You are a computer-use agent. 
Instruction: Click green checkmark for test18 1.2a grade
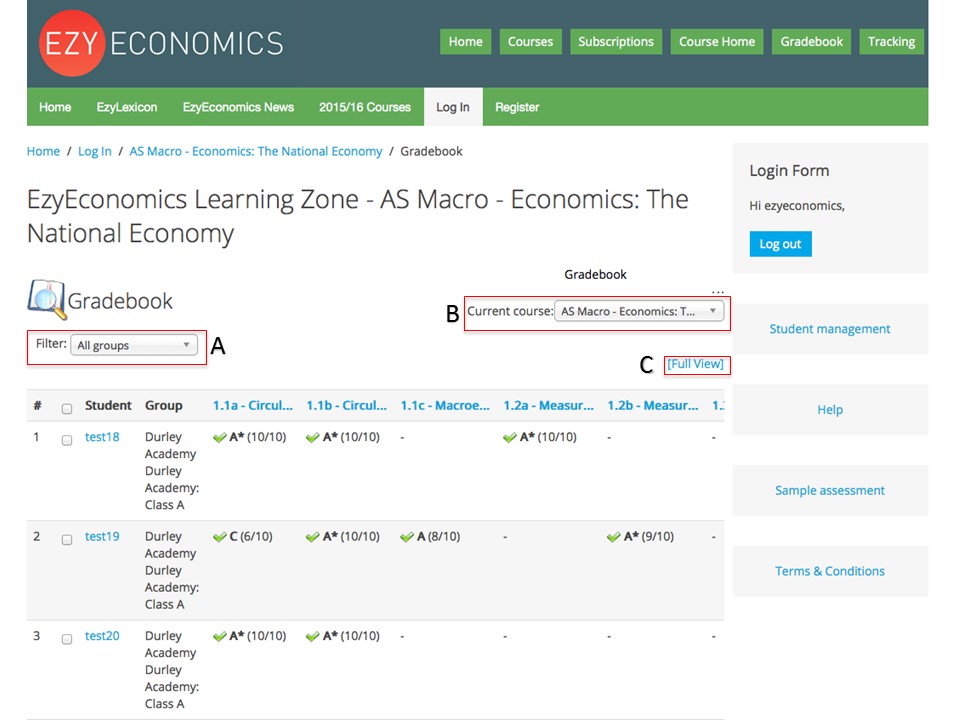[509, 437]
